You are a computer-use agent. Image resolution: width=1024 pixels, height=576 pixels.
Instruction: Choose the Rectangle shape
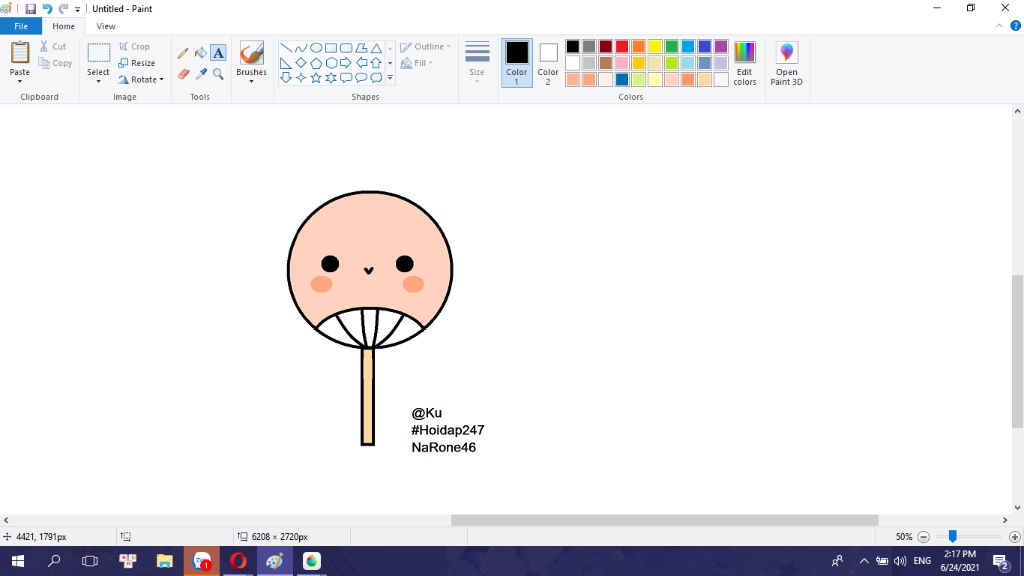click(331, 48)
